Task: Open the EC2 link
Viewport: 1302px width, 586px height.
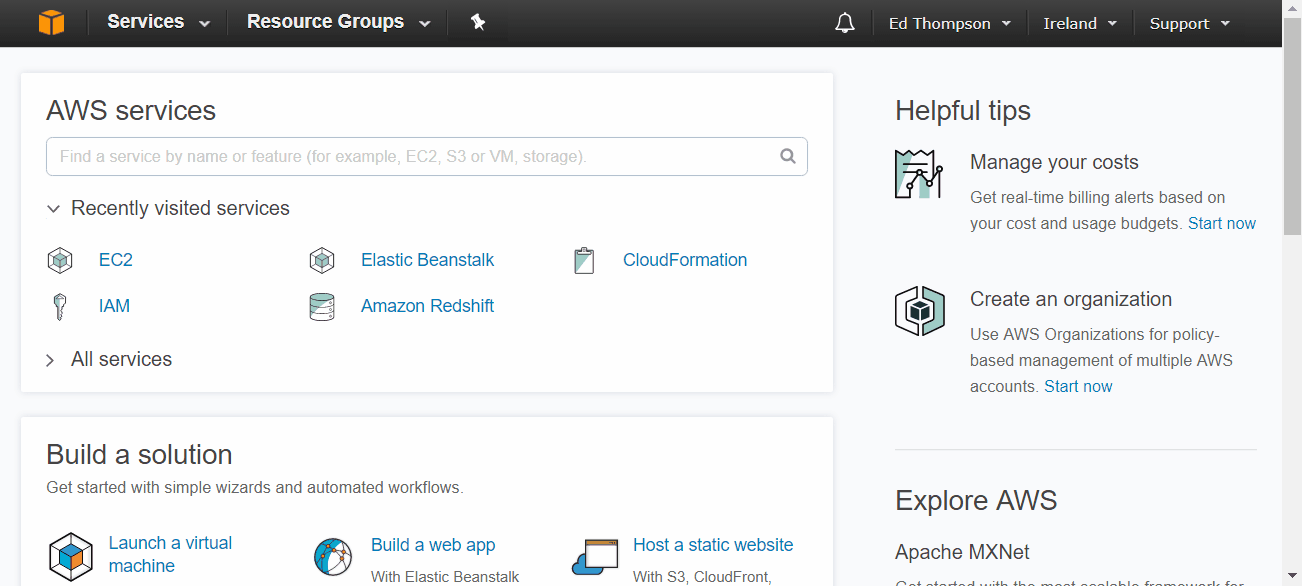Action: click(x=116, y=260)
